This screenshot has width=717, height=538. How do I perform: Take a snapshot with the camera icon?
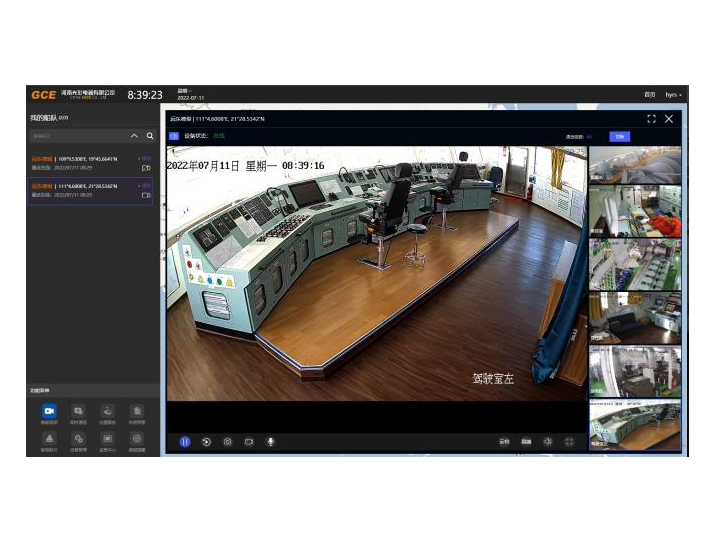227,441
